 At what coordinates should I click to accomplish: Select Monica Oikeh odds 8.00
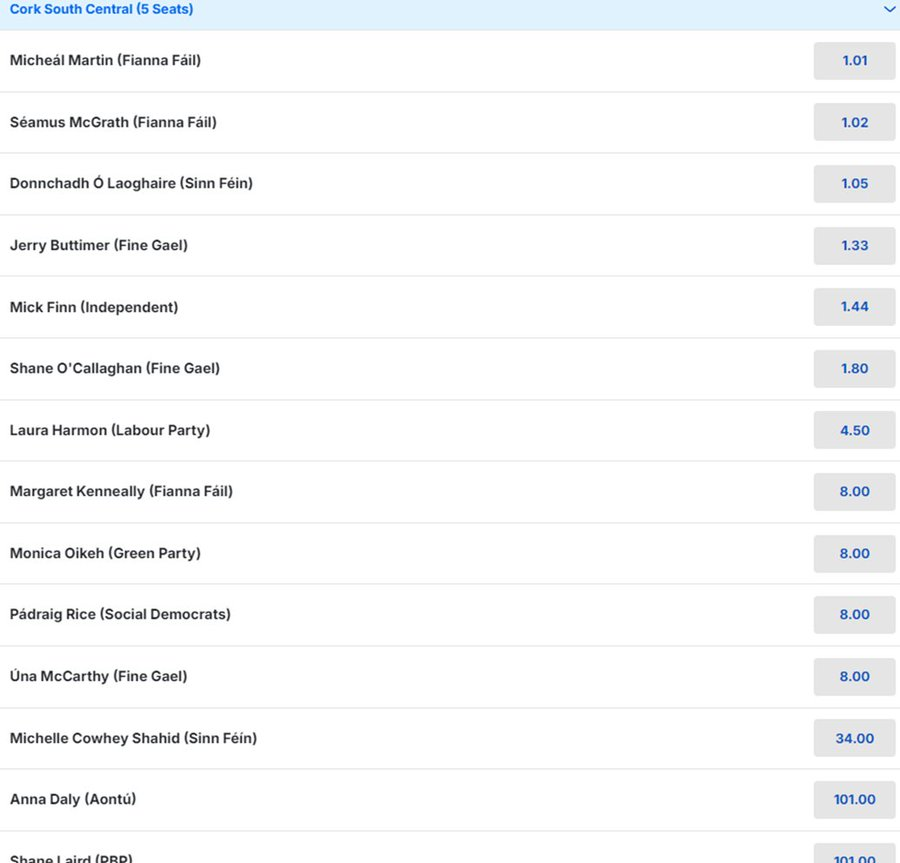click(x=854, y=554)
